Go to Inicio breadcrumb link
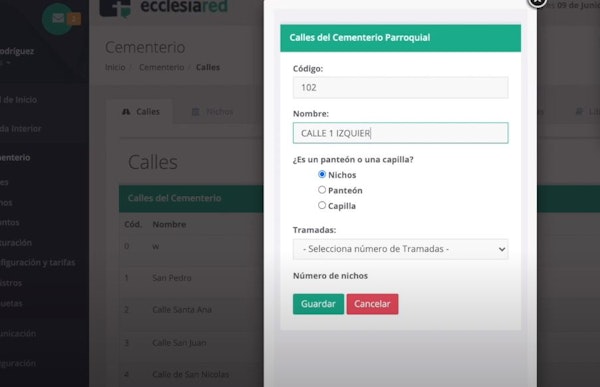Image resolution: width=600 pixels, height=387 pixels. tap(115, 67)
